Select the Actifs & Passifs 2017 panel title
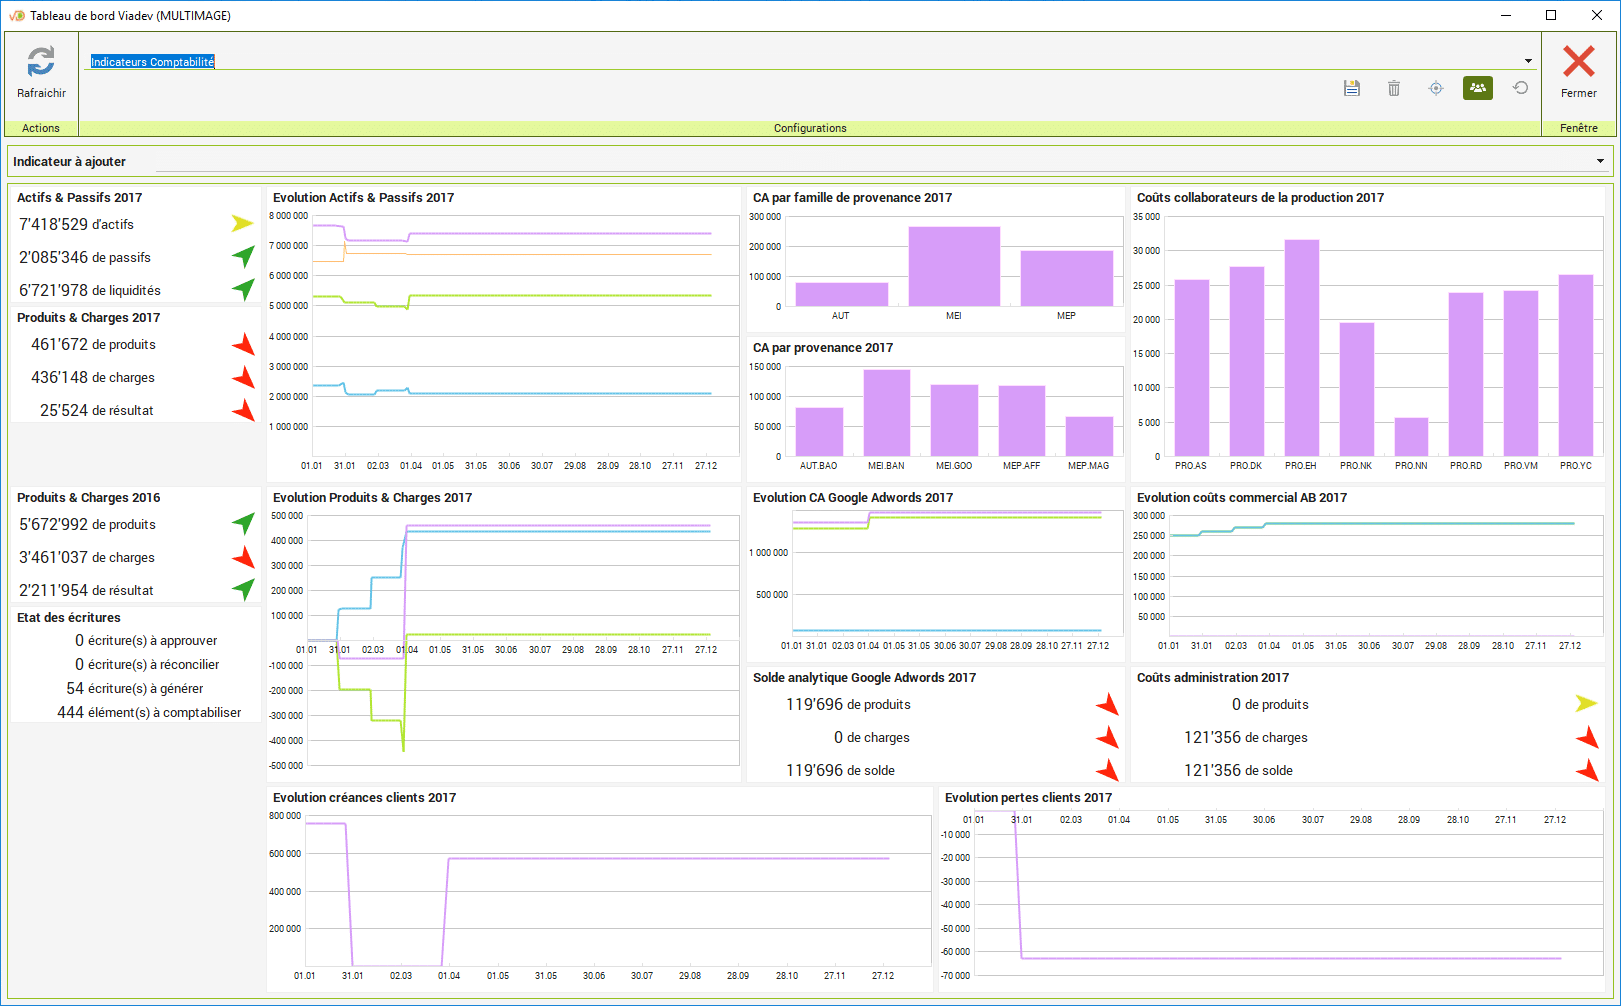 tap(79, 198)
